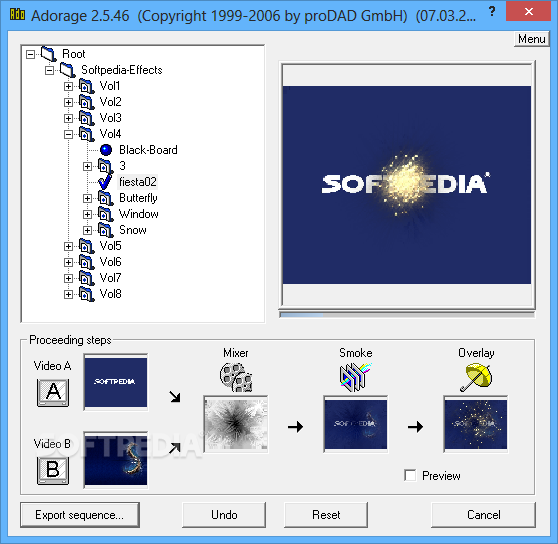This screenshot has height=544, width=558.
Task: Click the Video B thumbnail
Action: pos(116,460)
